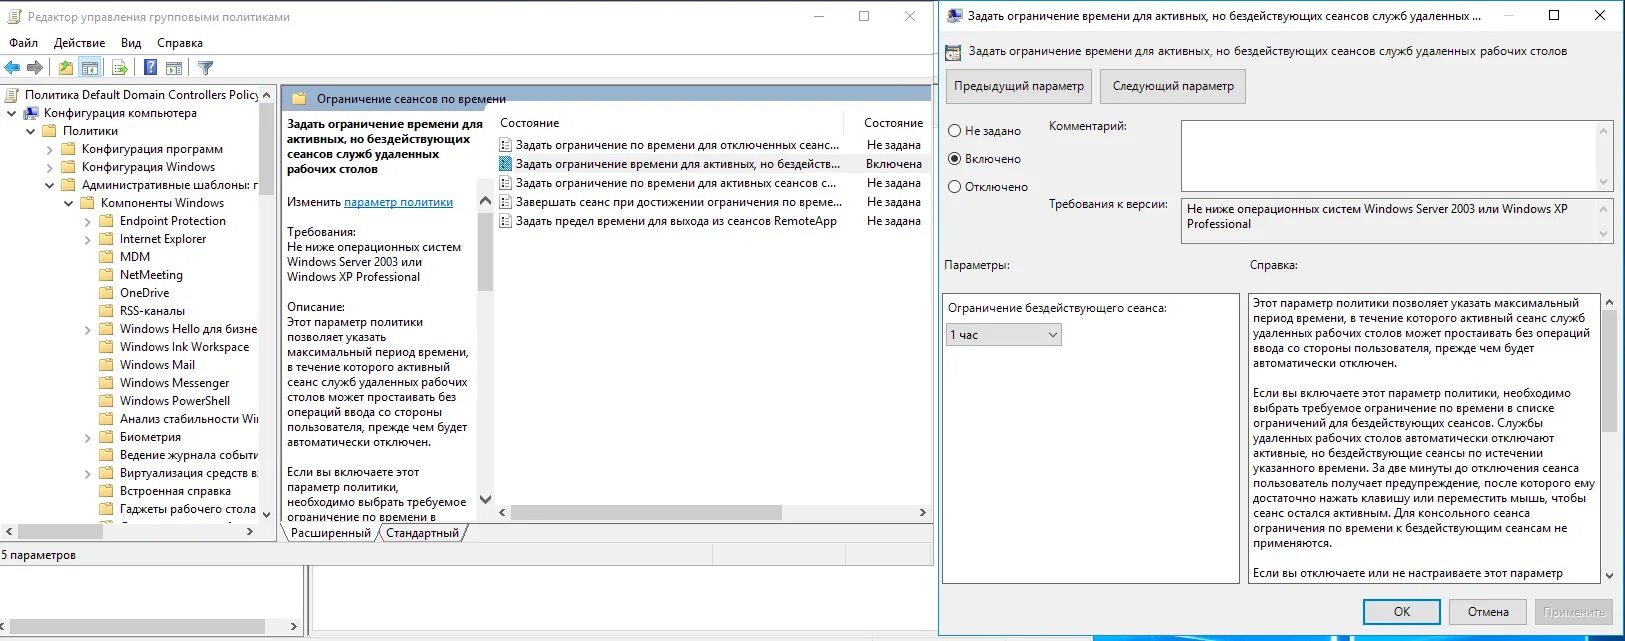Click folder icon next to Endpoint Protection
The width and height of the screenshot is (1625, 641).
107,221
